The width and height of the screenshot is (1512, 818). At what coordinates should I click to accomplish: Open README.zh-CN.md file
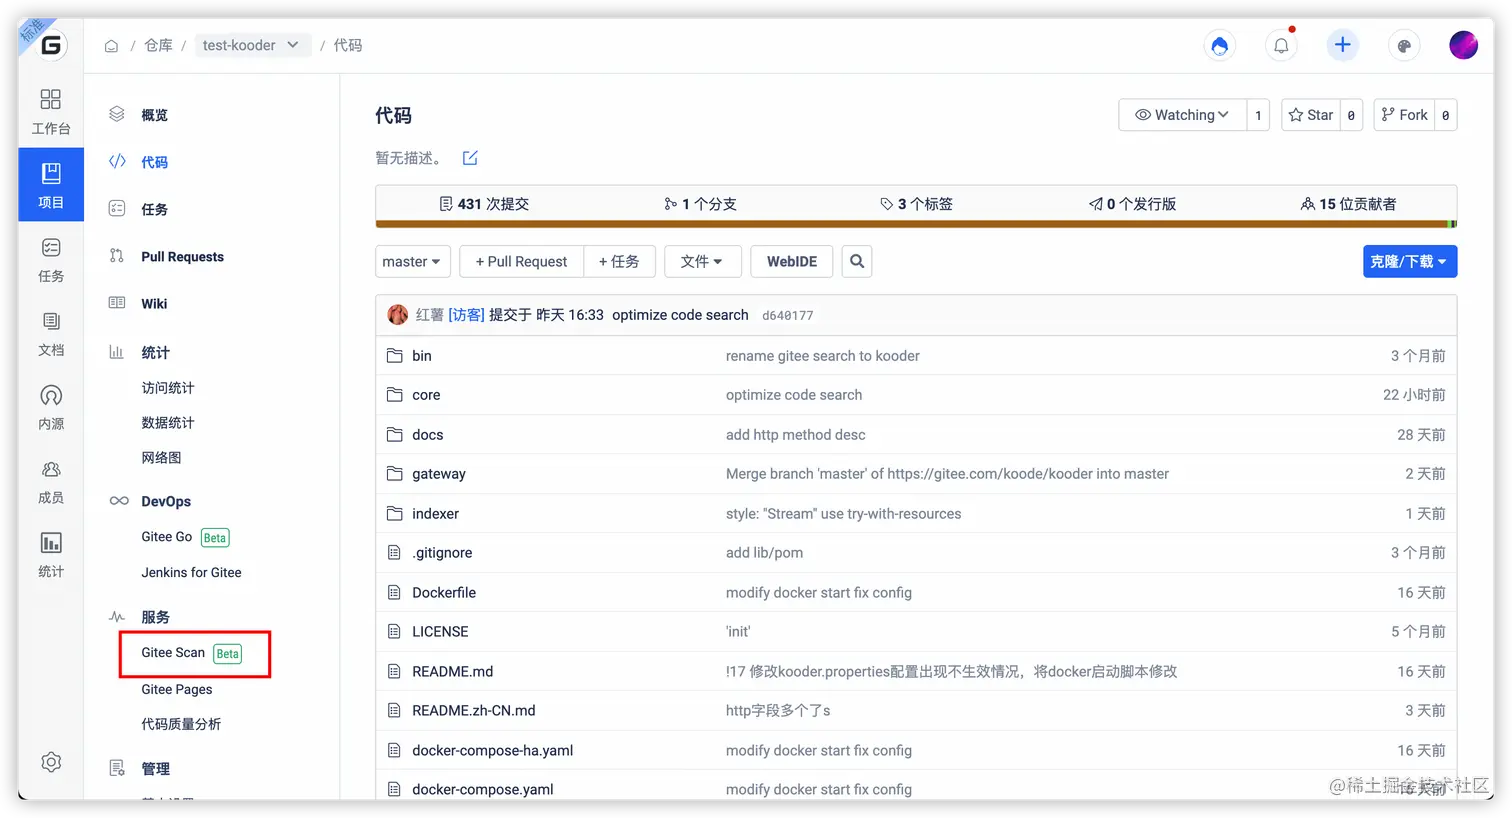click(474, 711)
